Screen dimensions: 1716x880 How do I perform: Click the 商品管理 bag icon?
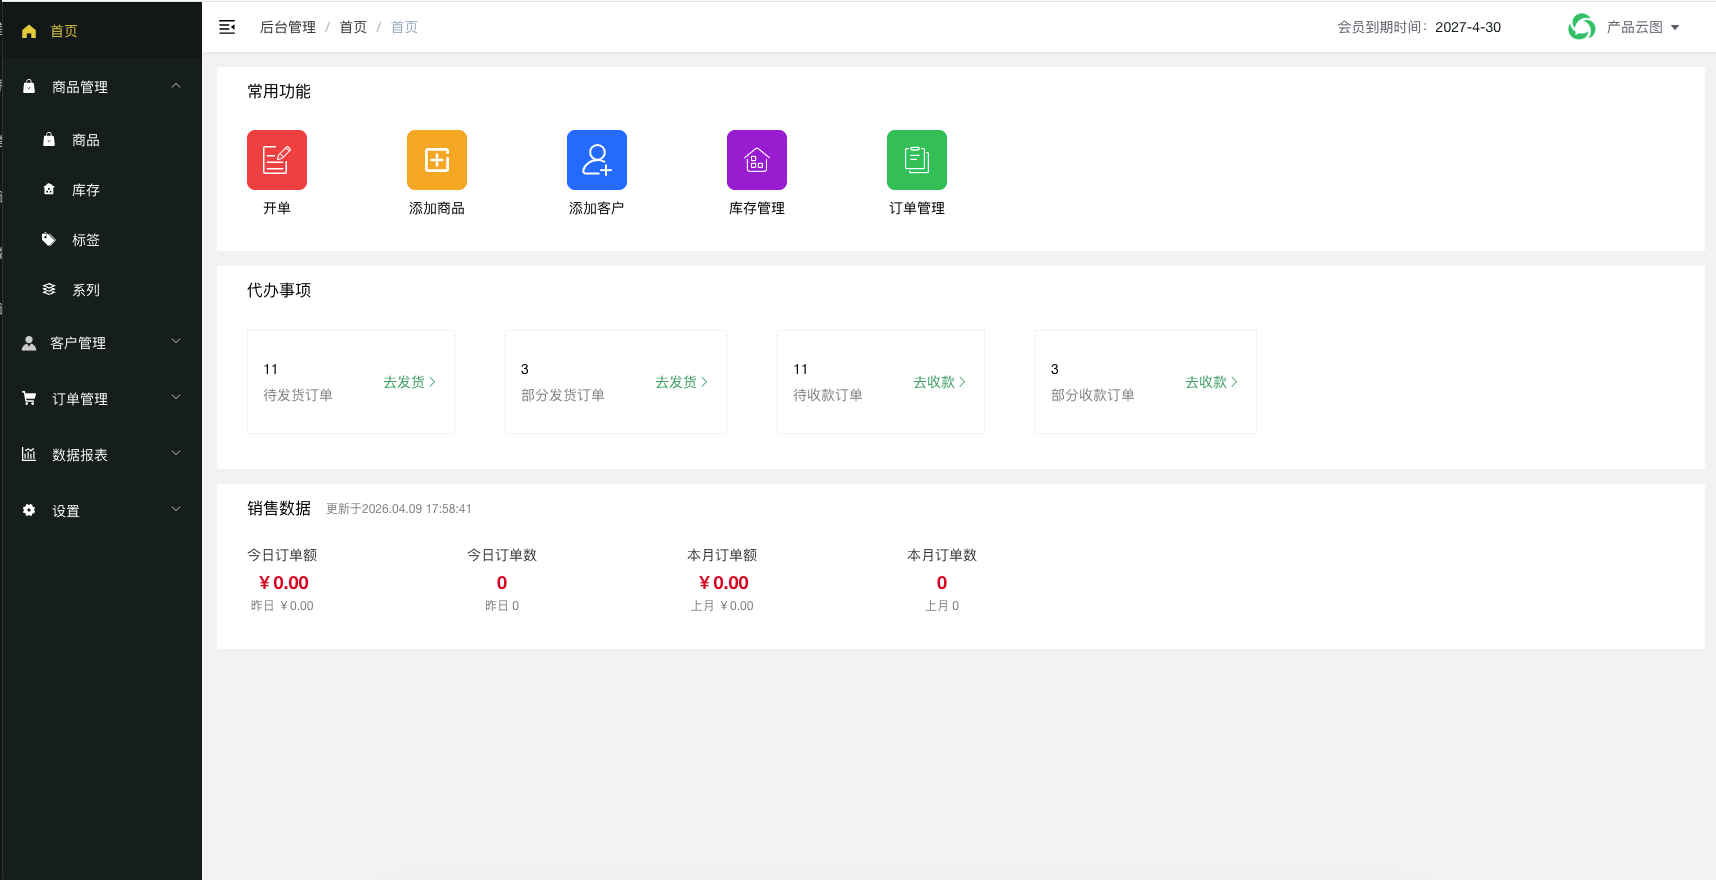(29, 87)
